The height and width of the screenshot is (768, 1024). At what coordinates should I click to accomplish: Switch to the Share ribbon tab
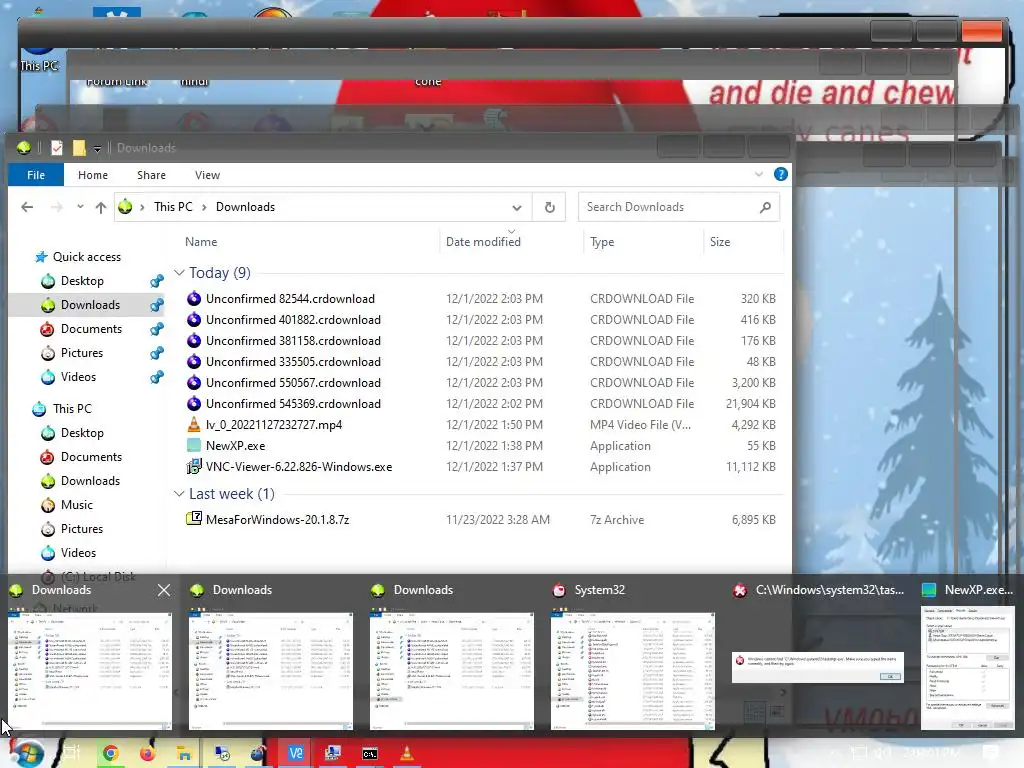tap(151, 175)
